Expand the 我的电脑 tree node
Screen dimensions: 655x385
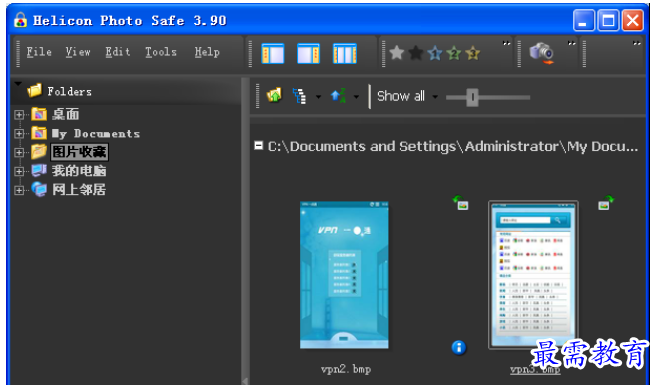pyautogui.click(x=19, y=171)
